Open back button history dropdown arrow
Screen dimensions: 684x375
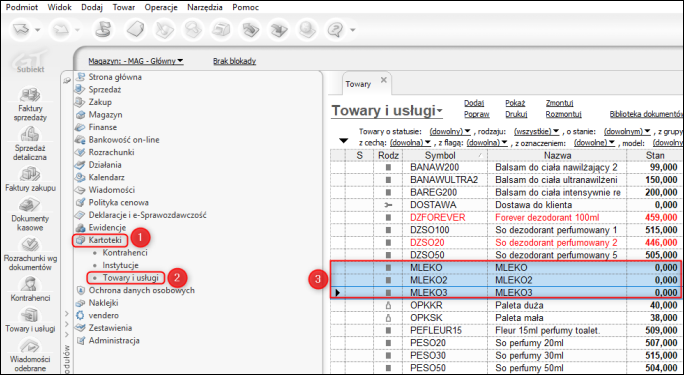pos(38,30)
